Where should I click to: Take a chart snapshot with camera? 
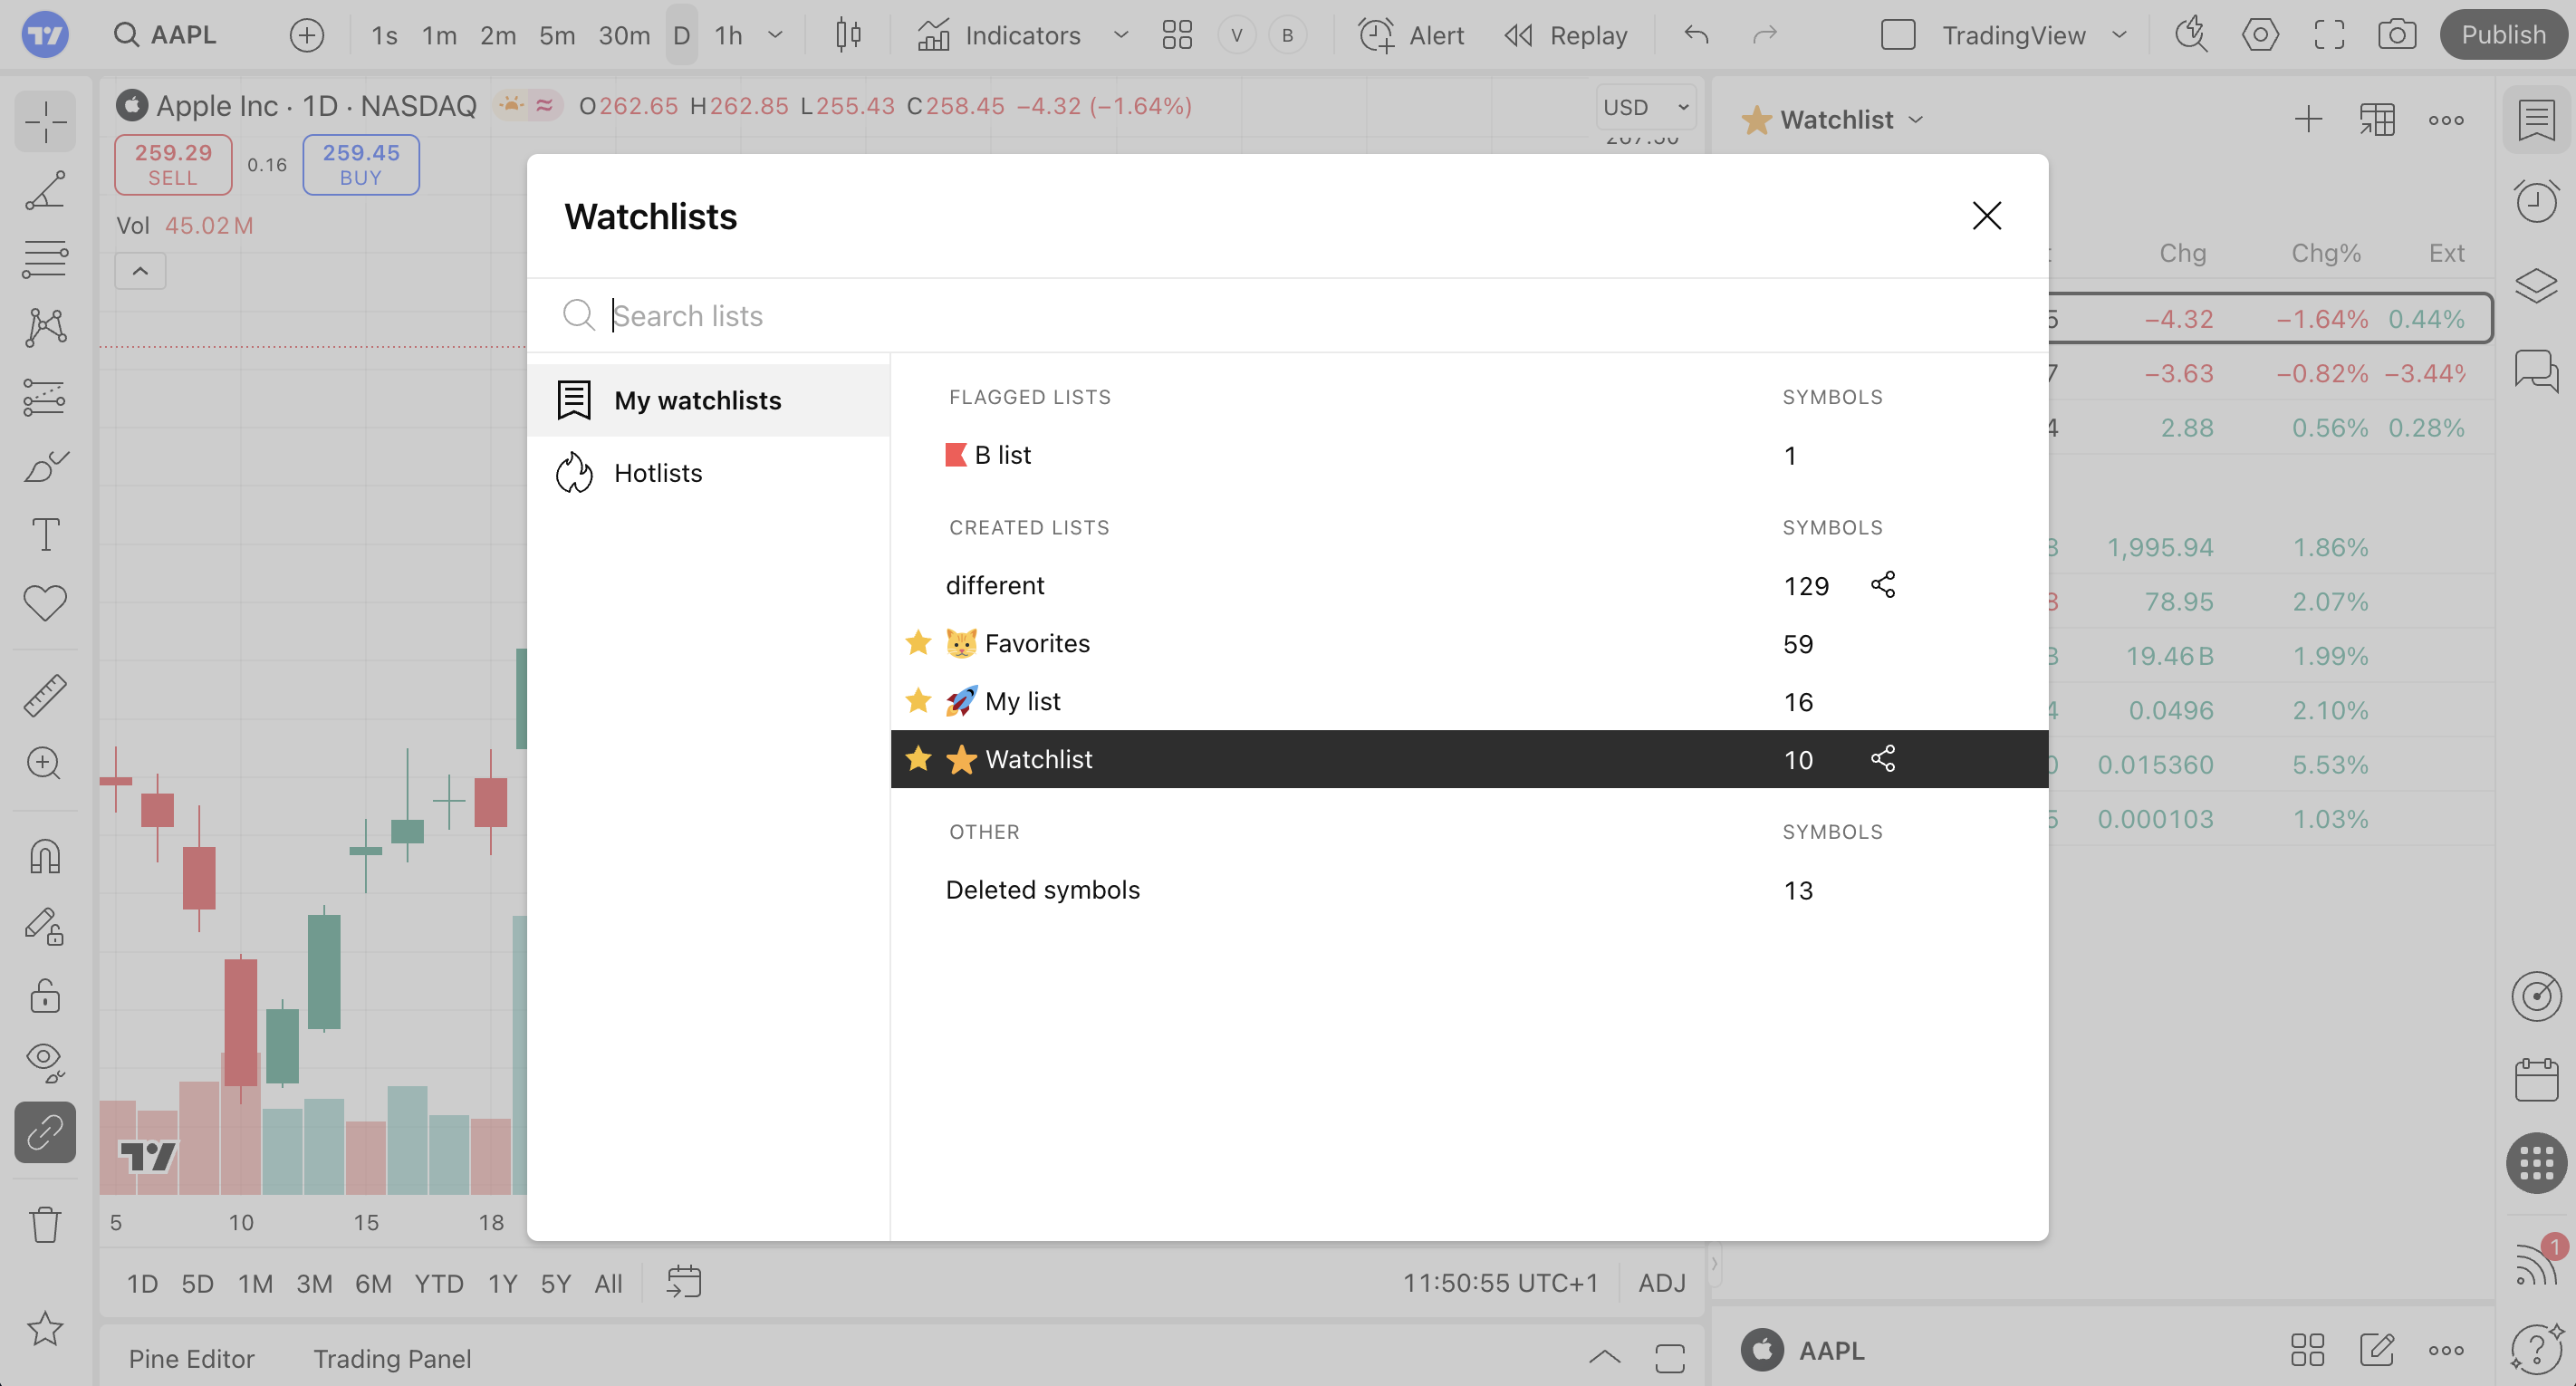[2396, 35]
